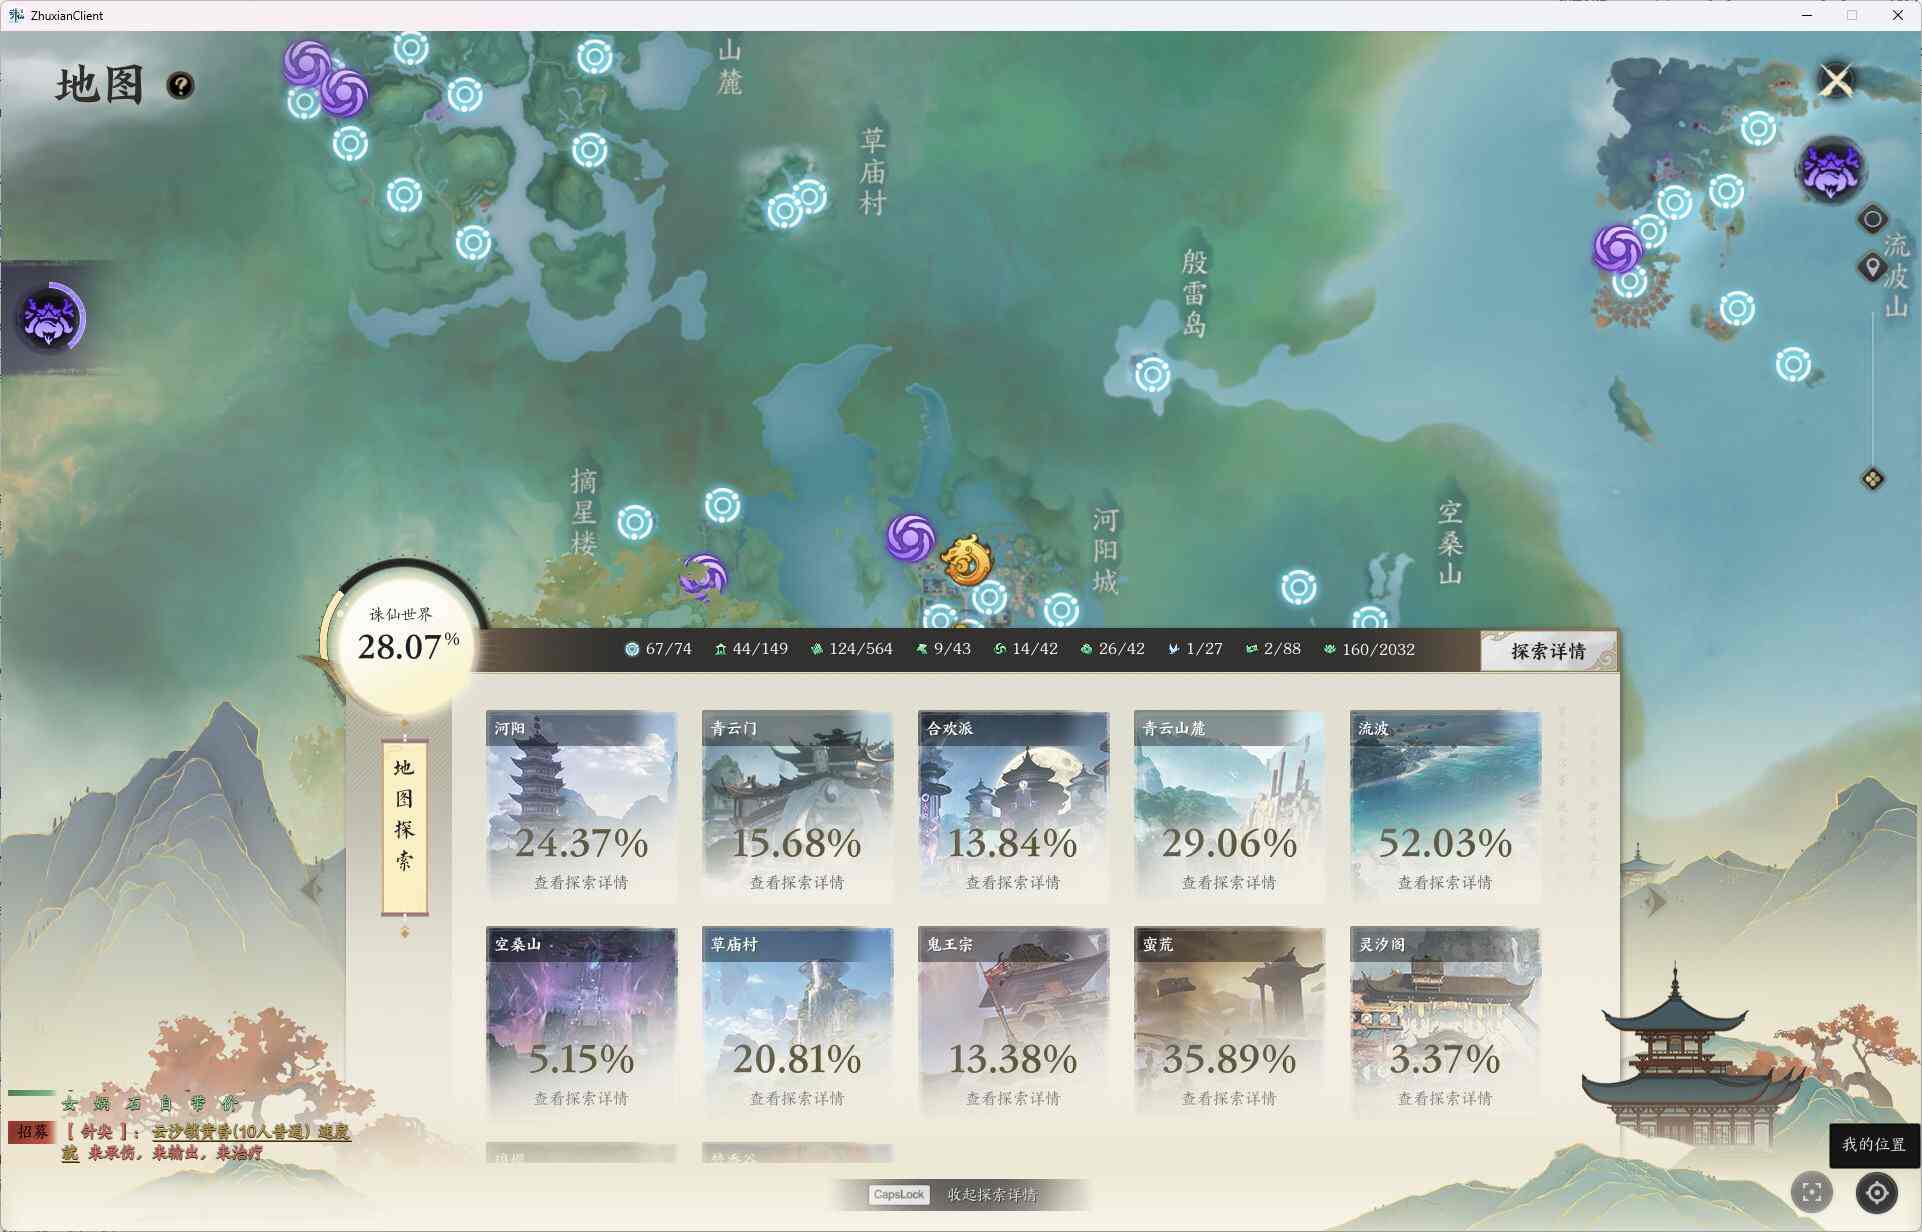This screenshot has width=1922, height=1232.
Task: Open the 流波 region card
Action: [1445, 806]
